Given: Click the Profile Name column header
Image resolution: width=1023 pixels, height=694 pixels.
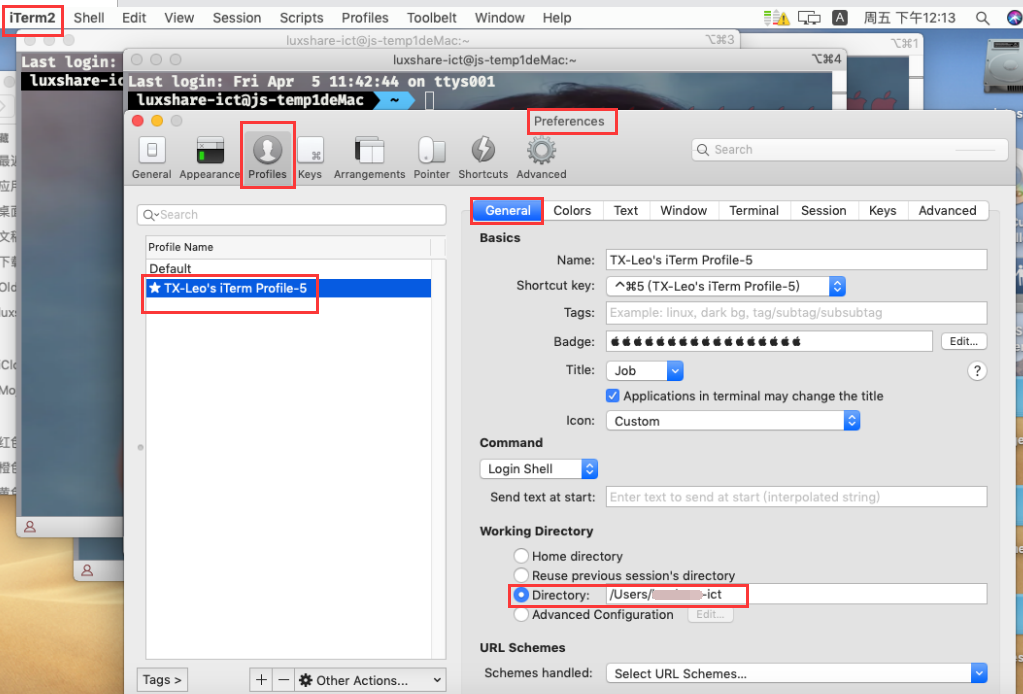Looking at the screenshot, I should (288, 247).
